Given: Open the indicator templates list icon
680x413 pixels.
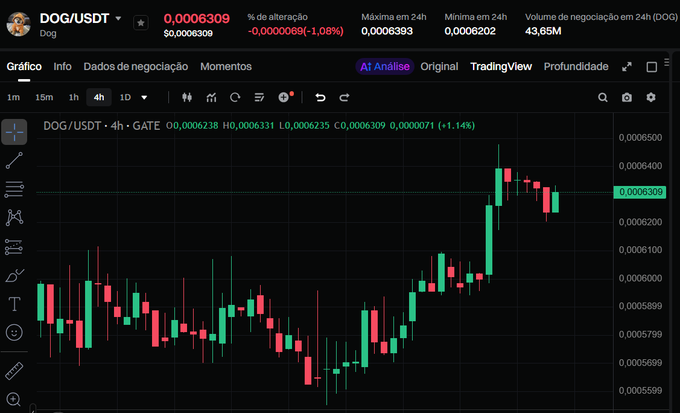Looking at the screenshot, I should coord(259,97).
